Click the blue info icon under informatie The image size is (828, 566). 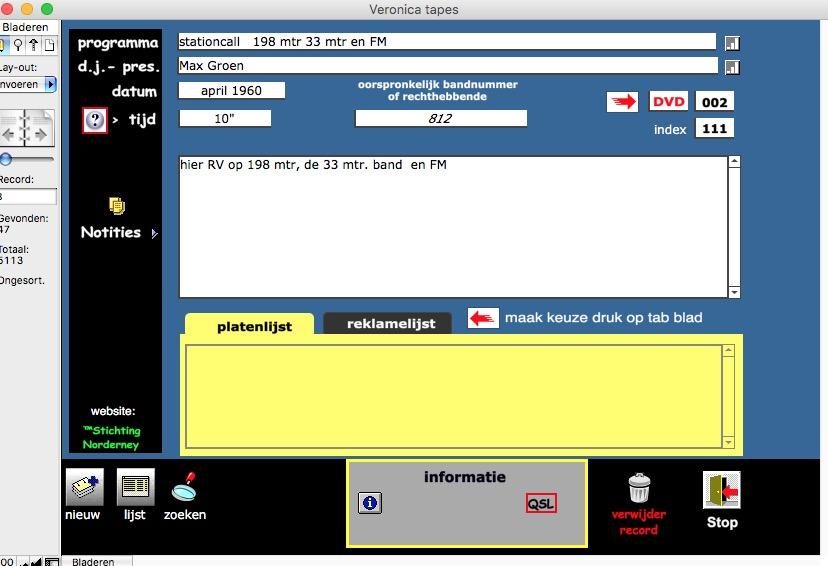point(369,503)
